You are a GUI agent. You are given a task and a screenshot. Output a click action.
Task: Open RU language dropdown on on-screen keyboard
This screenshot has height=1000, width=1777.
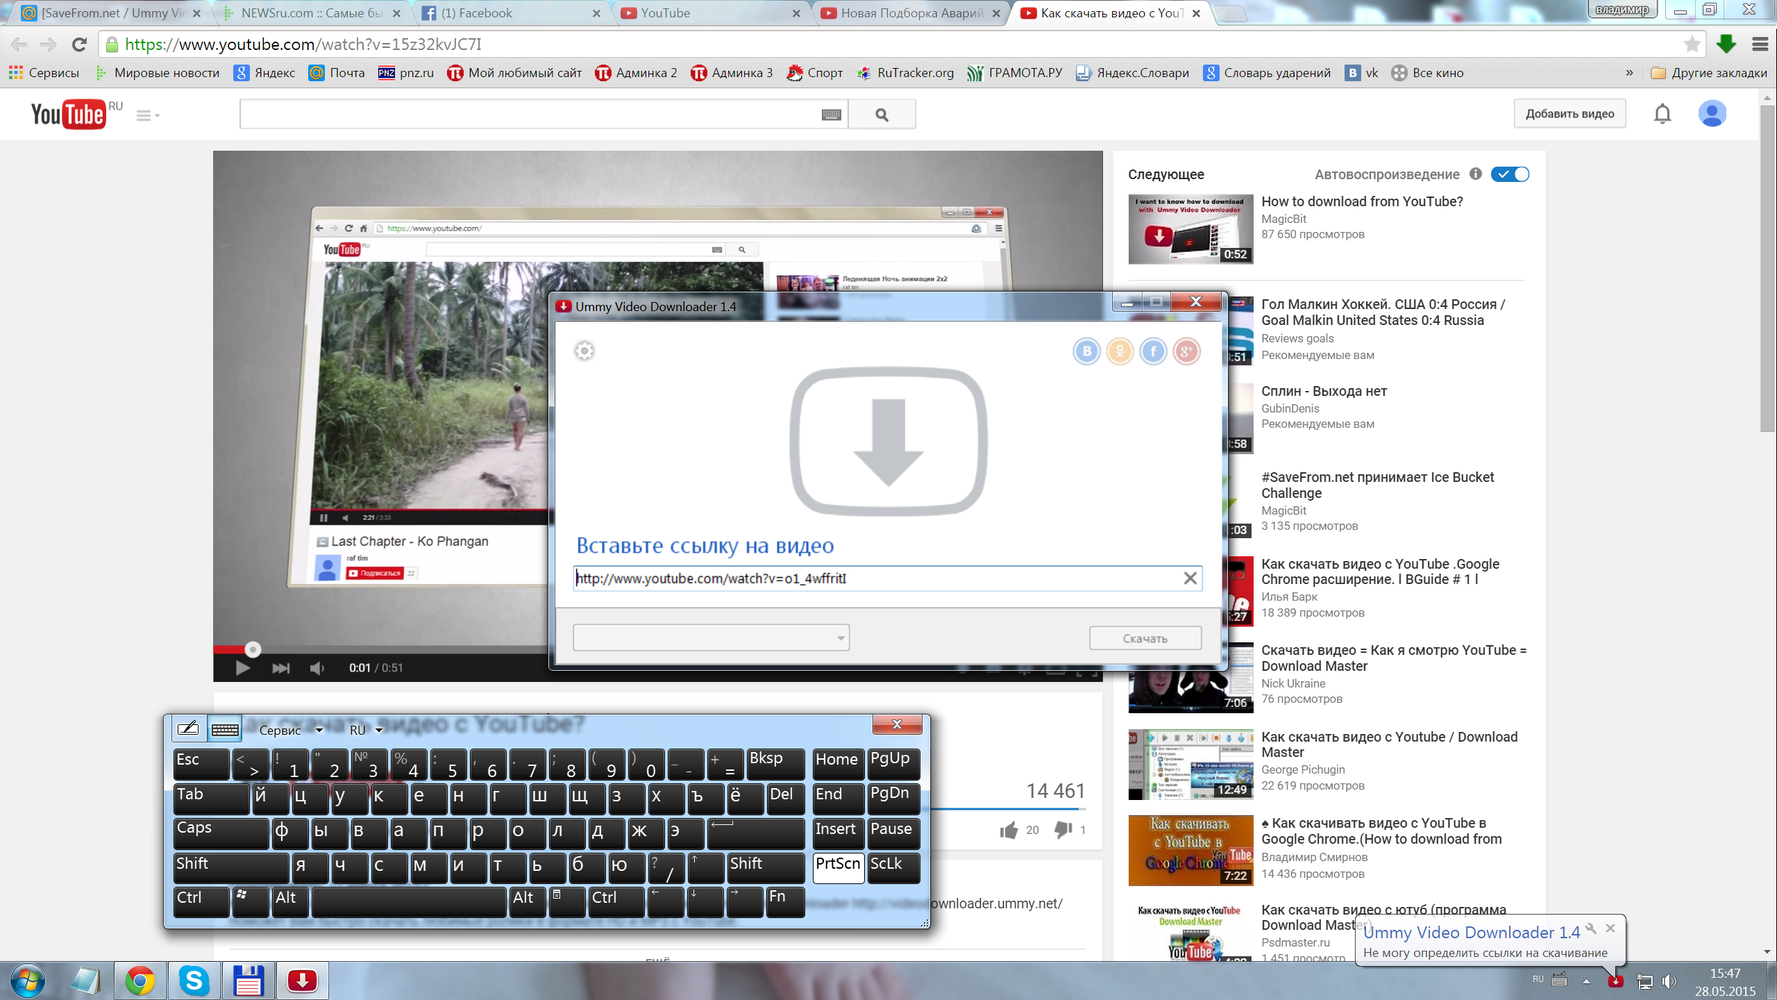365,730
